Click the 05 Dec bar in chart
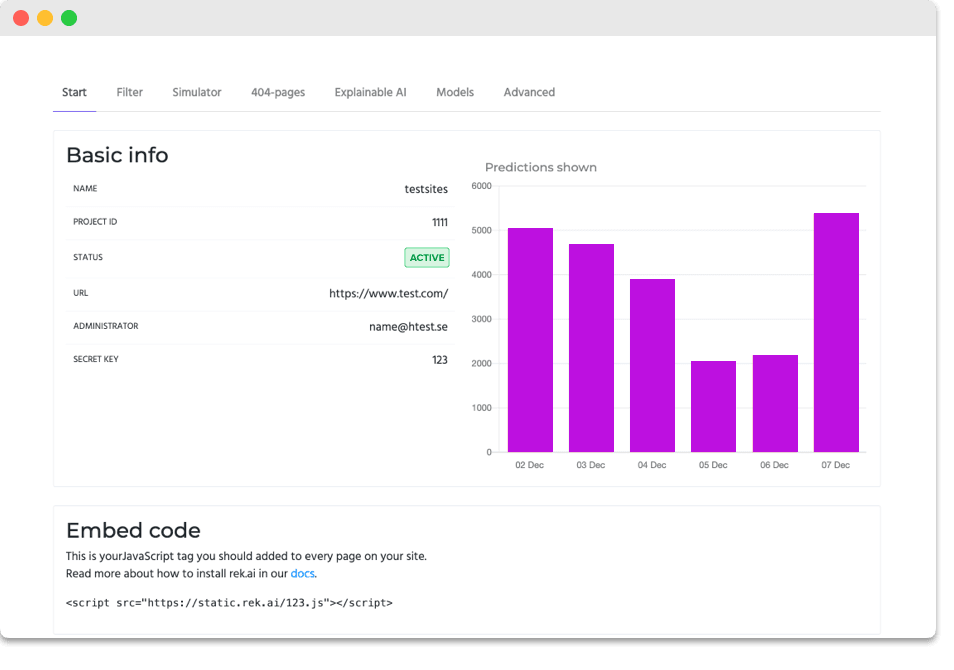The height and width of the screenshot is (670, 954). [x=714, y=407]
